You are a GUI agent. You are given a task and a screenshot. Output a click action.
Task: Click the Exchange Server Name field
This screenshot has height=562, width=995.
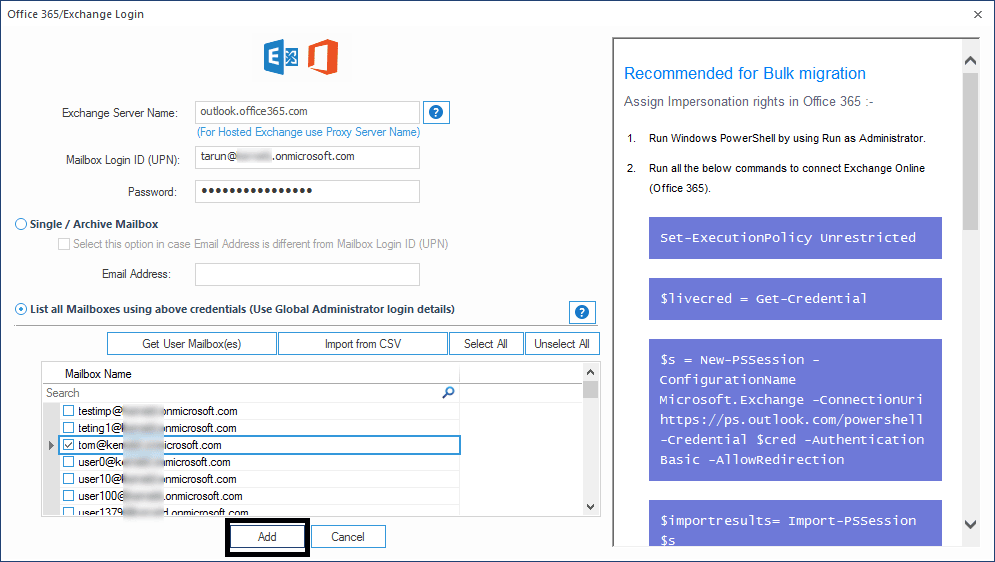click(x=307, y=112)
